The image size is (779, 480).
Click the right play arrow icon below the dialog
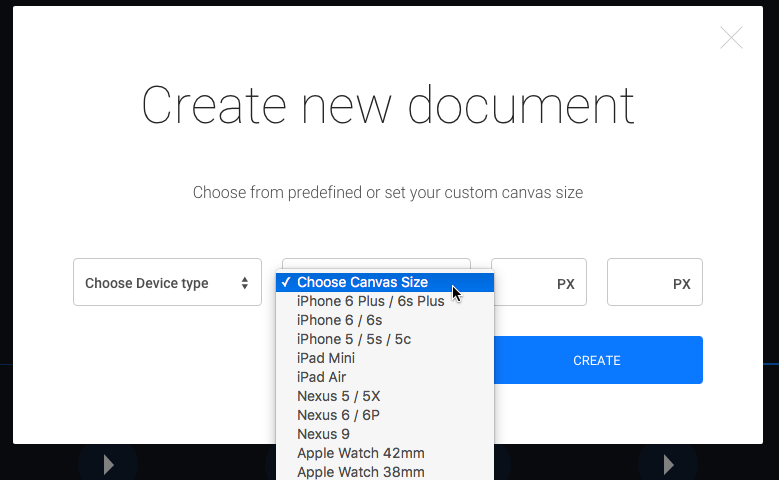coord(669,465)
